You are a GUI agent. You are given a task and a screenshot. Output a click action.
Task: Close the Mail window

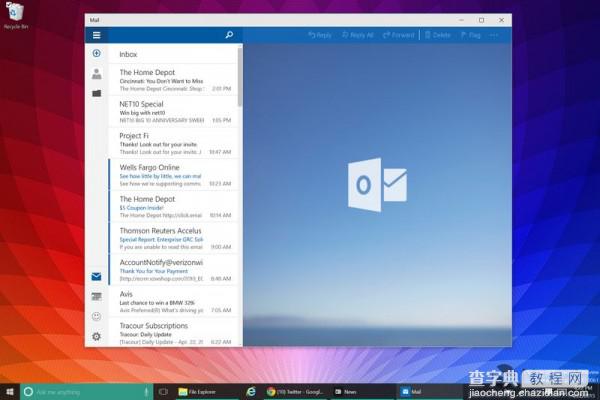501,20
